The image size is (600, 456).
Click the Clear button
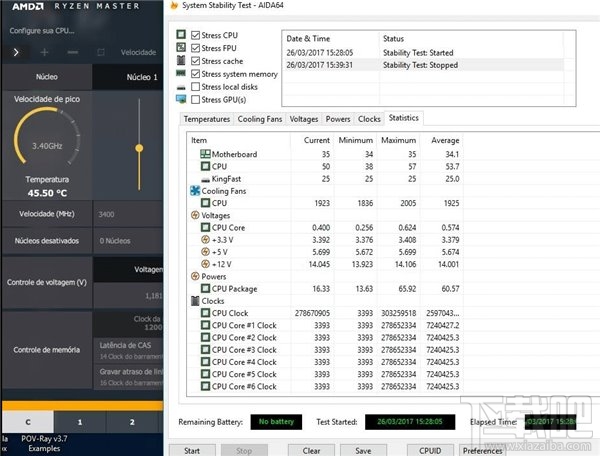pos(311,450)
